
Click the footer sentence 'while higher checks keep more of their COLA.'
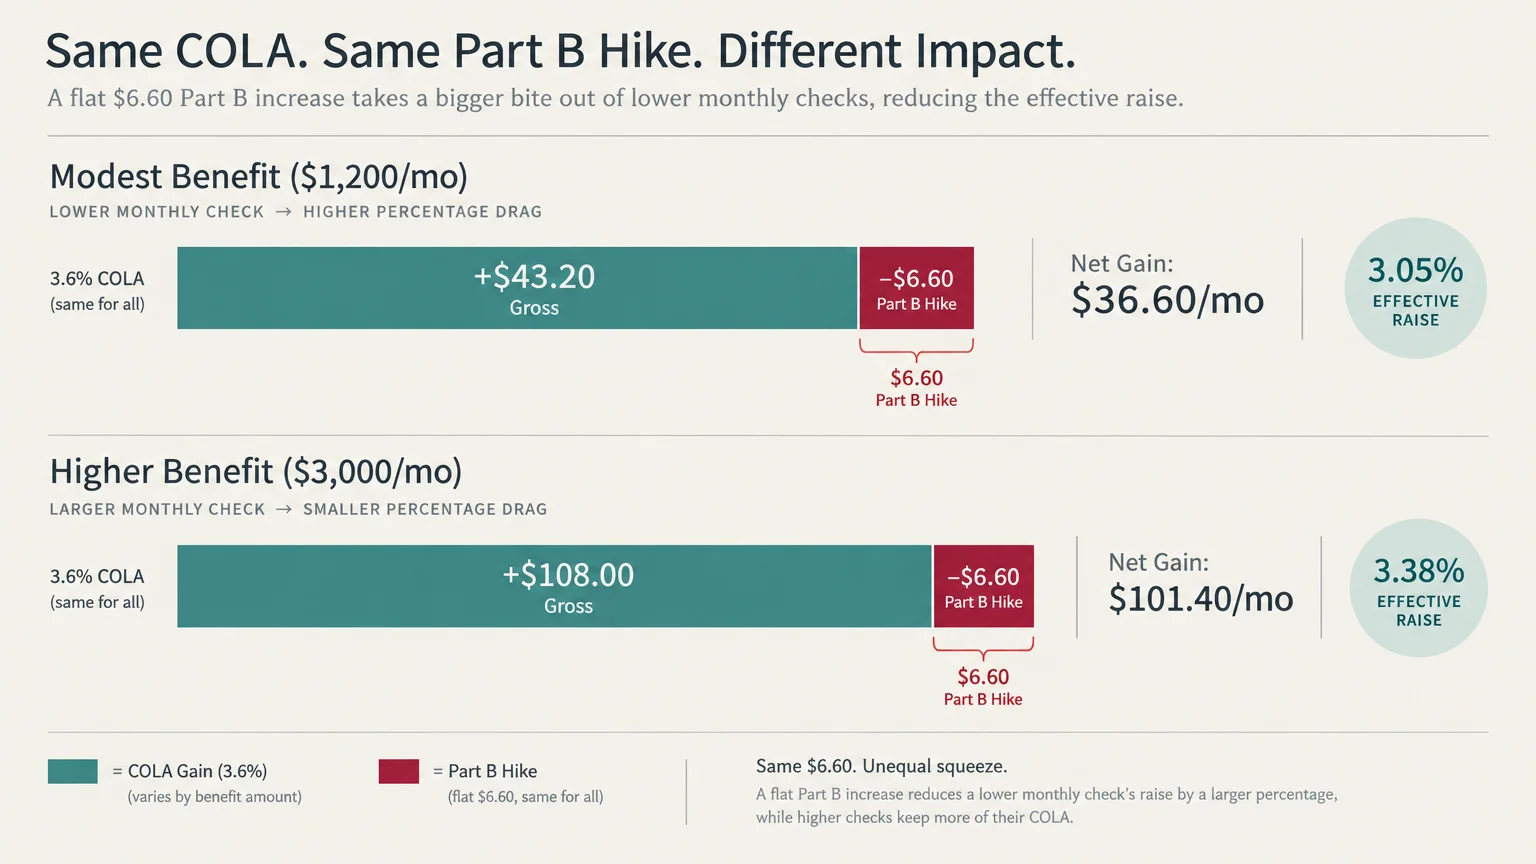(914, 817)
